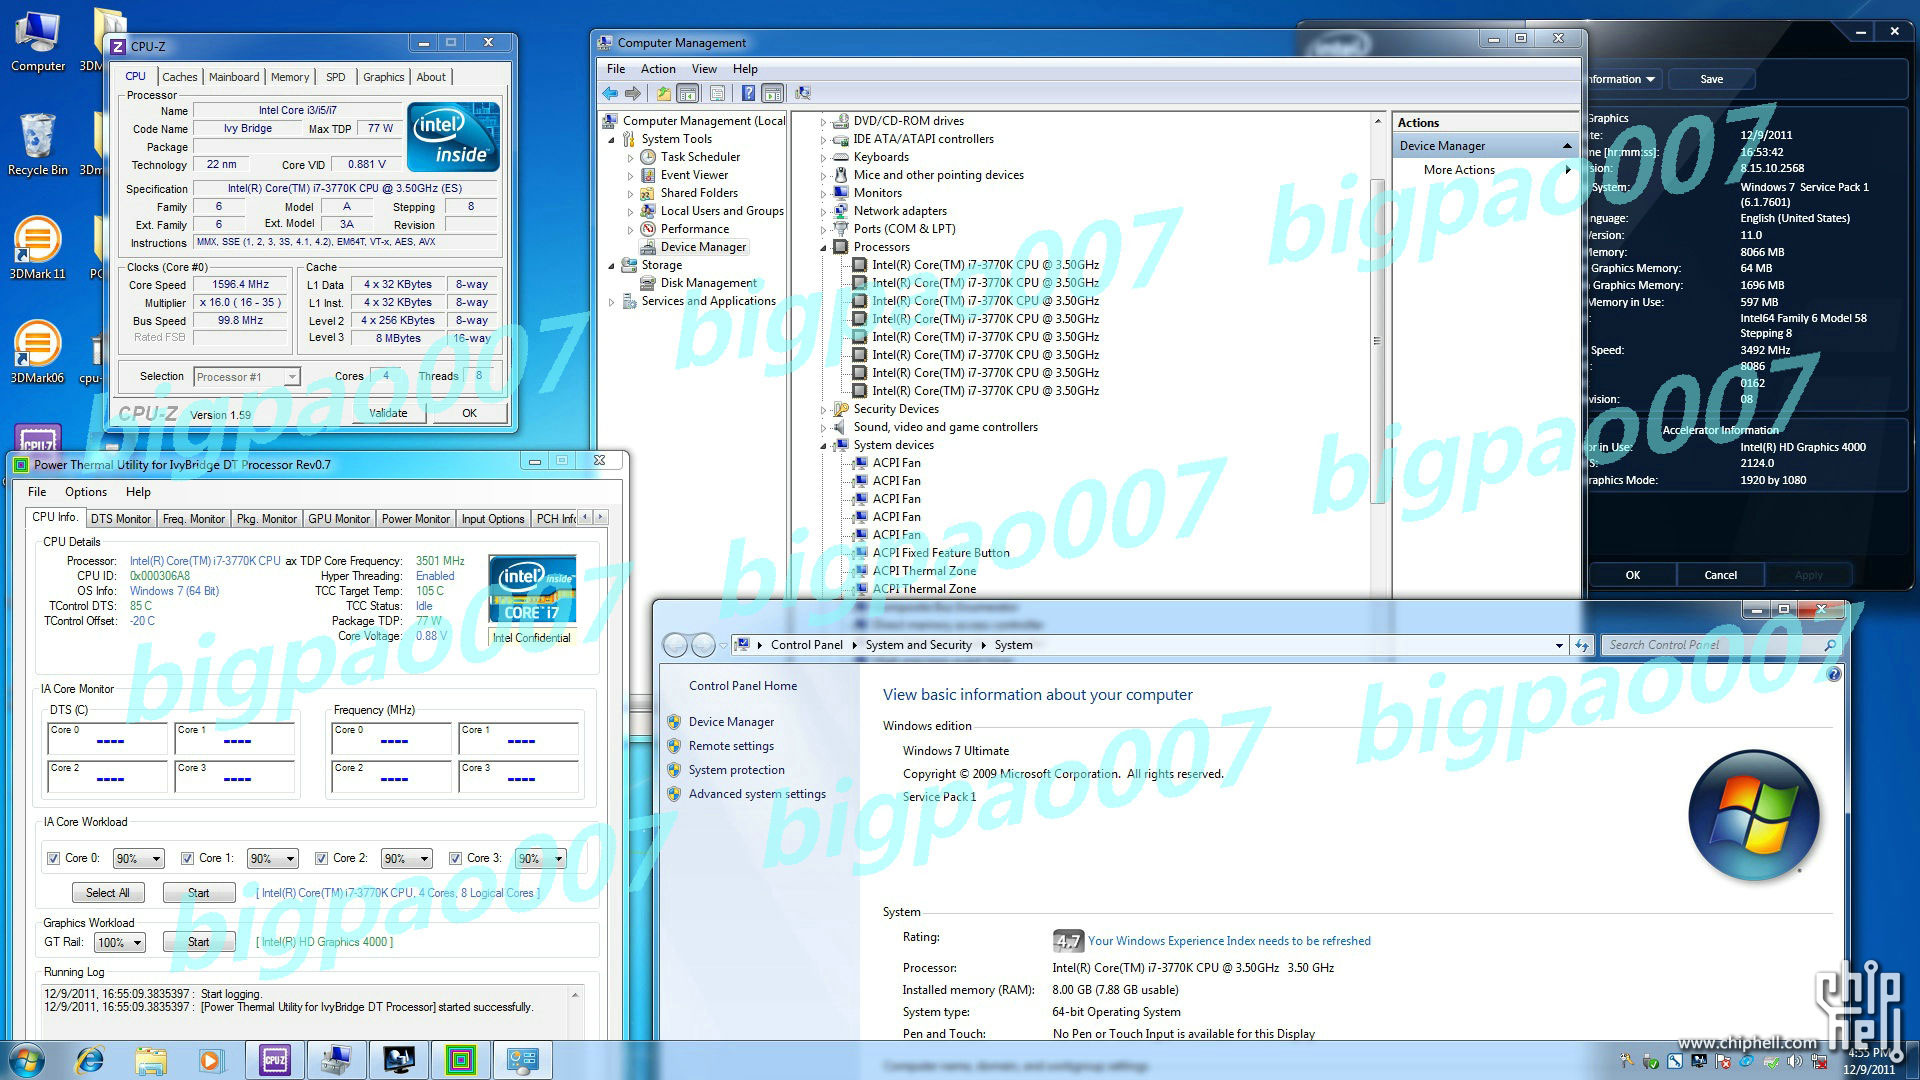Click Scan for hardware changes toolbar icon
This screenshot has height=1080, width=1920.
tap(802, 93)
